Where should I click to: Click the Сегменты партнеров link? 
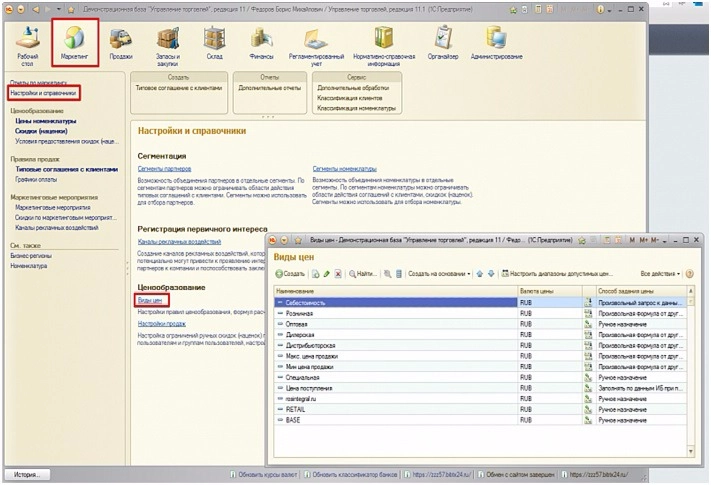tap(164, 170)
